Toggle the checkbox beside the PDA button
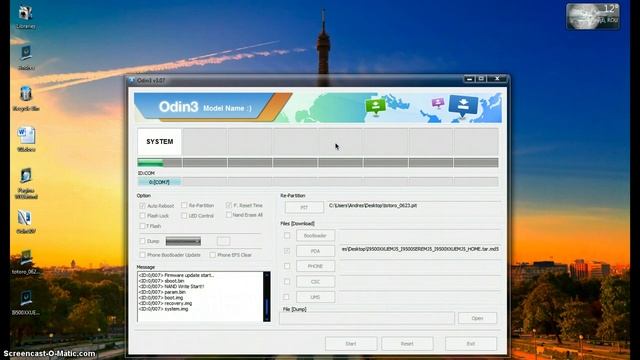This screenshot has height=360, width=640. pyautogui.click(x=287, y=251)
